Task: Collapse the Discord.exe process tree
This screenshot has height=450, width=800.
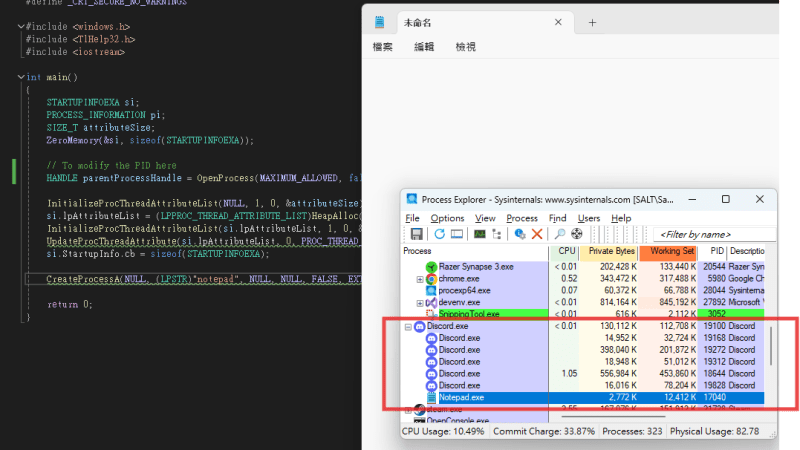Action: coord(408,327)
